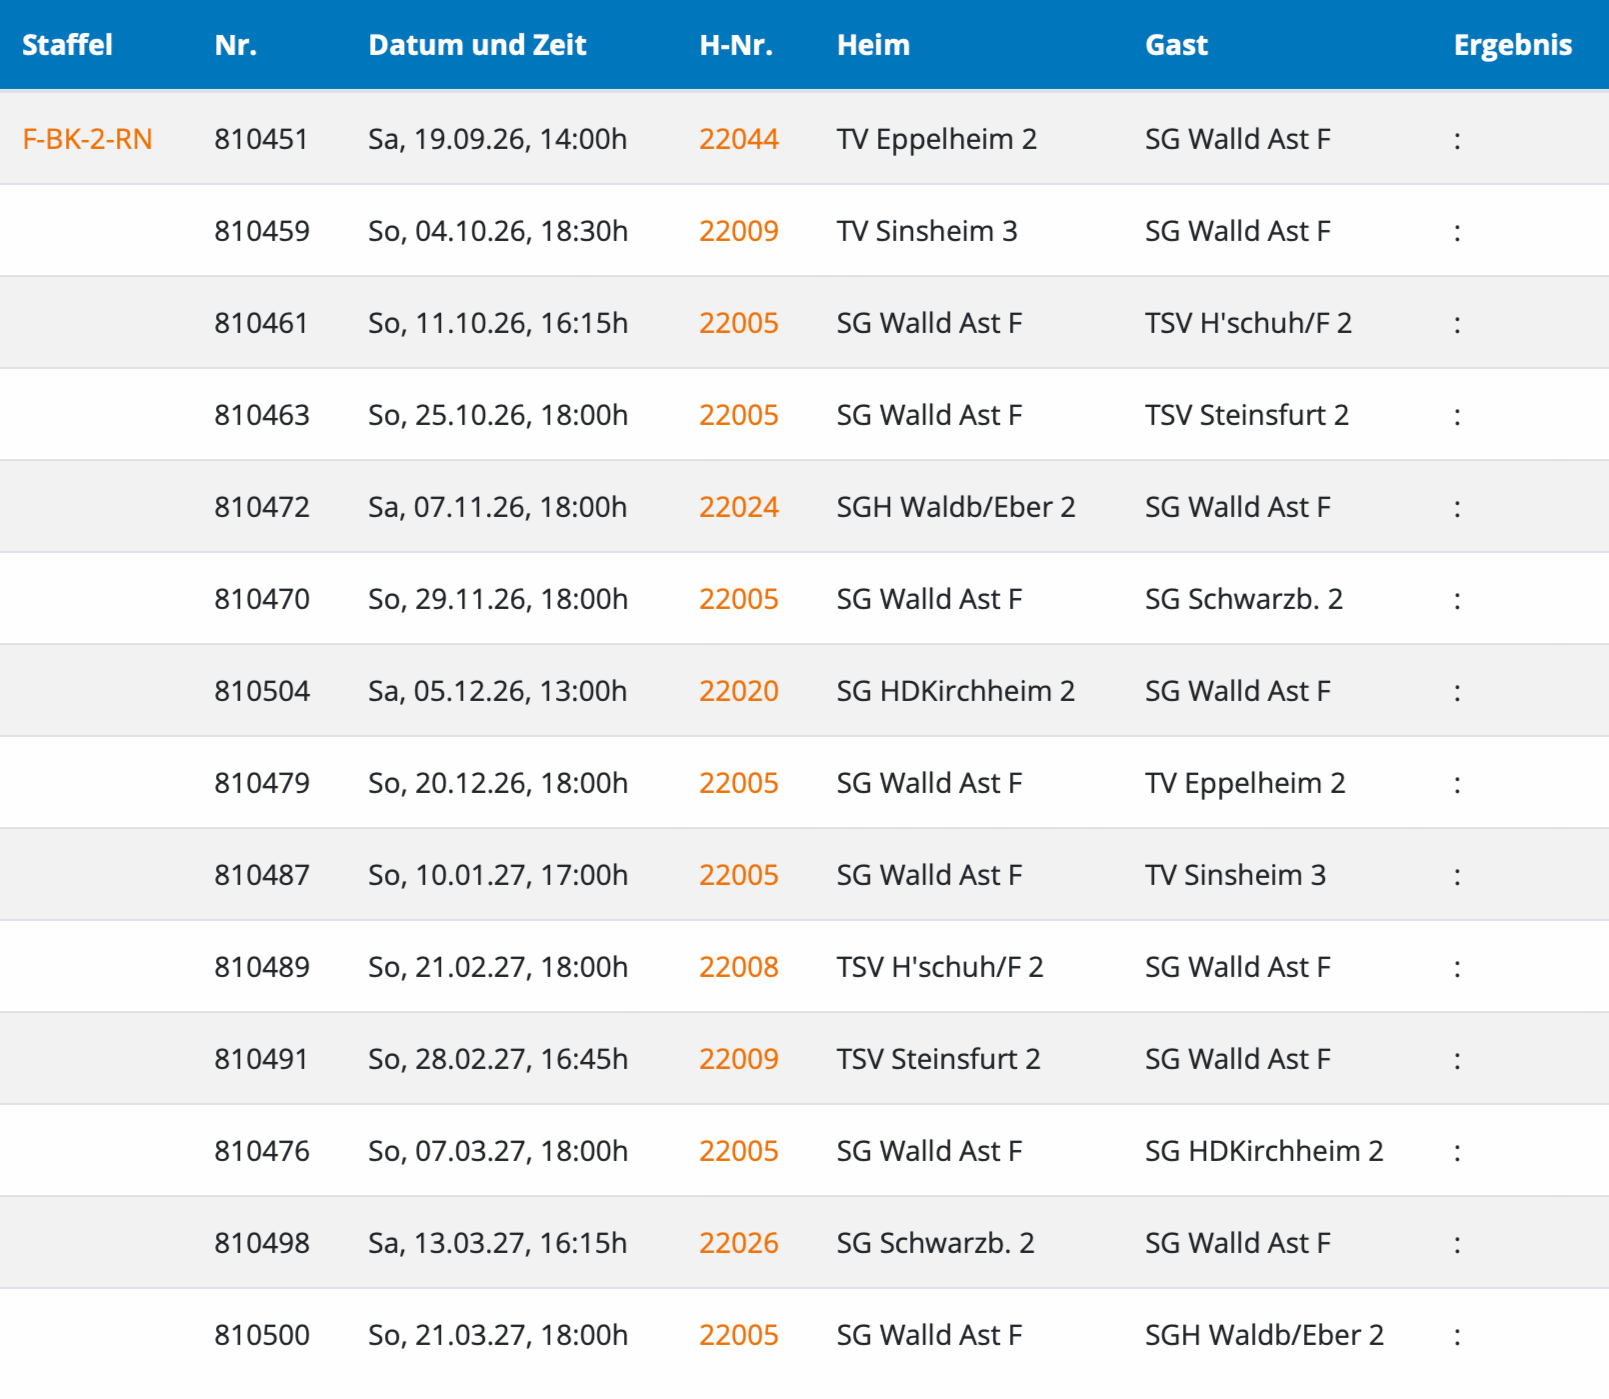Viewport: 1609px width, 1399px height.
Task: Open hall 22005 link for game 810479
Action: pos(738,783)
